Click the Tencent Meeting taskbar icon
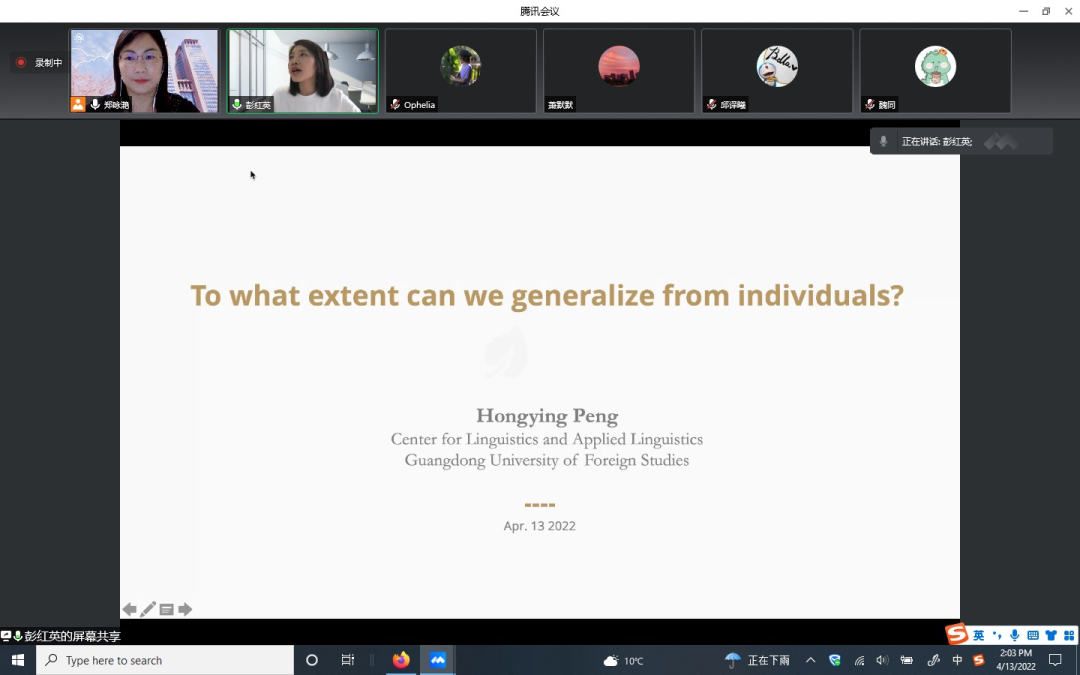Image resolution: width=1080 pixels, height=675 pixels. tap(438, 660)
